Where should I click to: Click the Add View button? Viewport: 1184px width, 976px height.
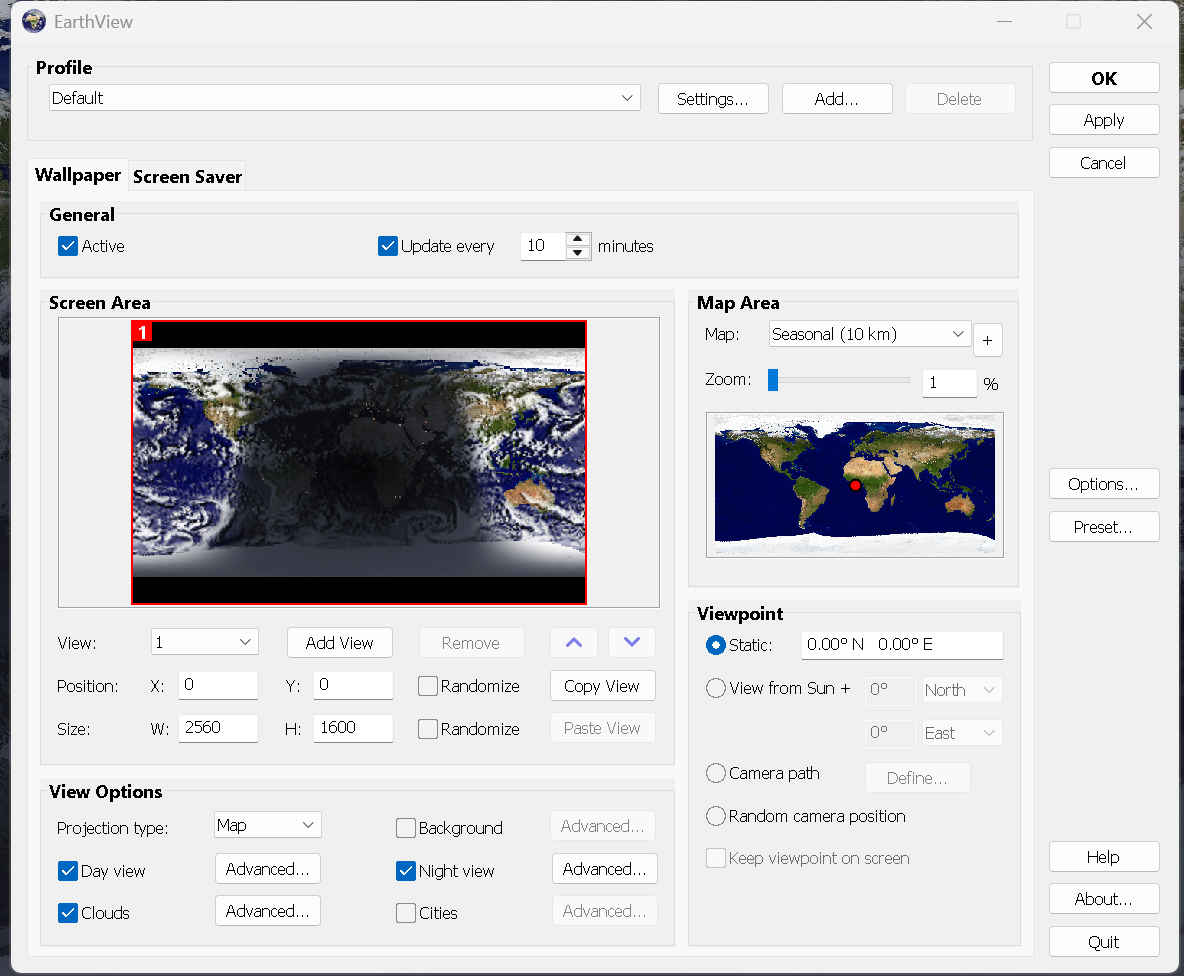coord(340,643)
